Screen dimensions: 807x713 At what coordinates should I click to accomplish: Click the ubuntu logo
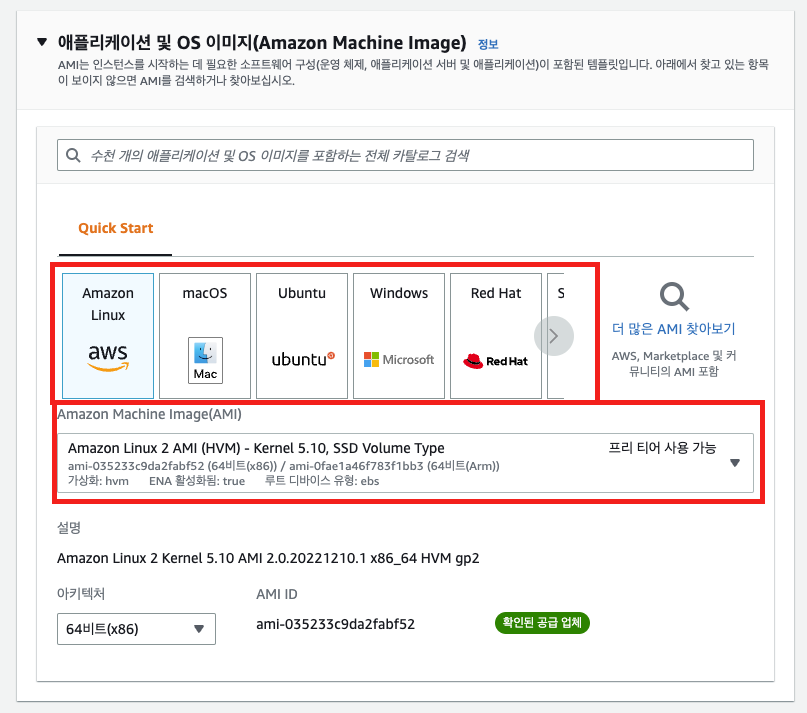click(x=303, y=359)
